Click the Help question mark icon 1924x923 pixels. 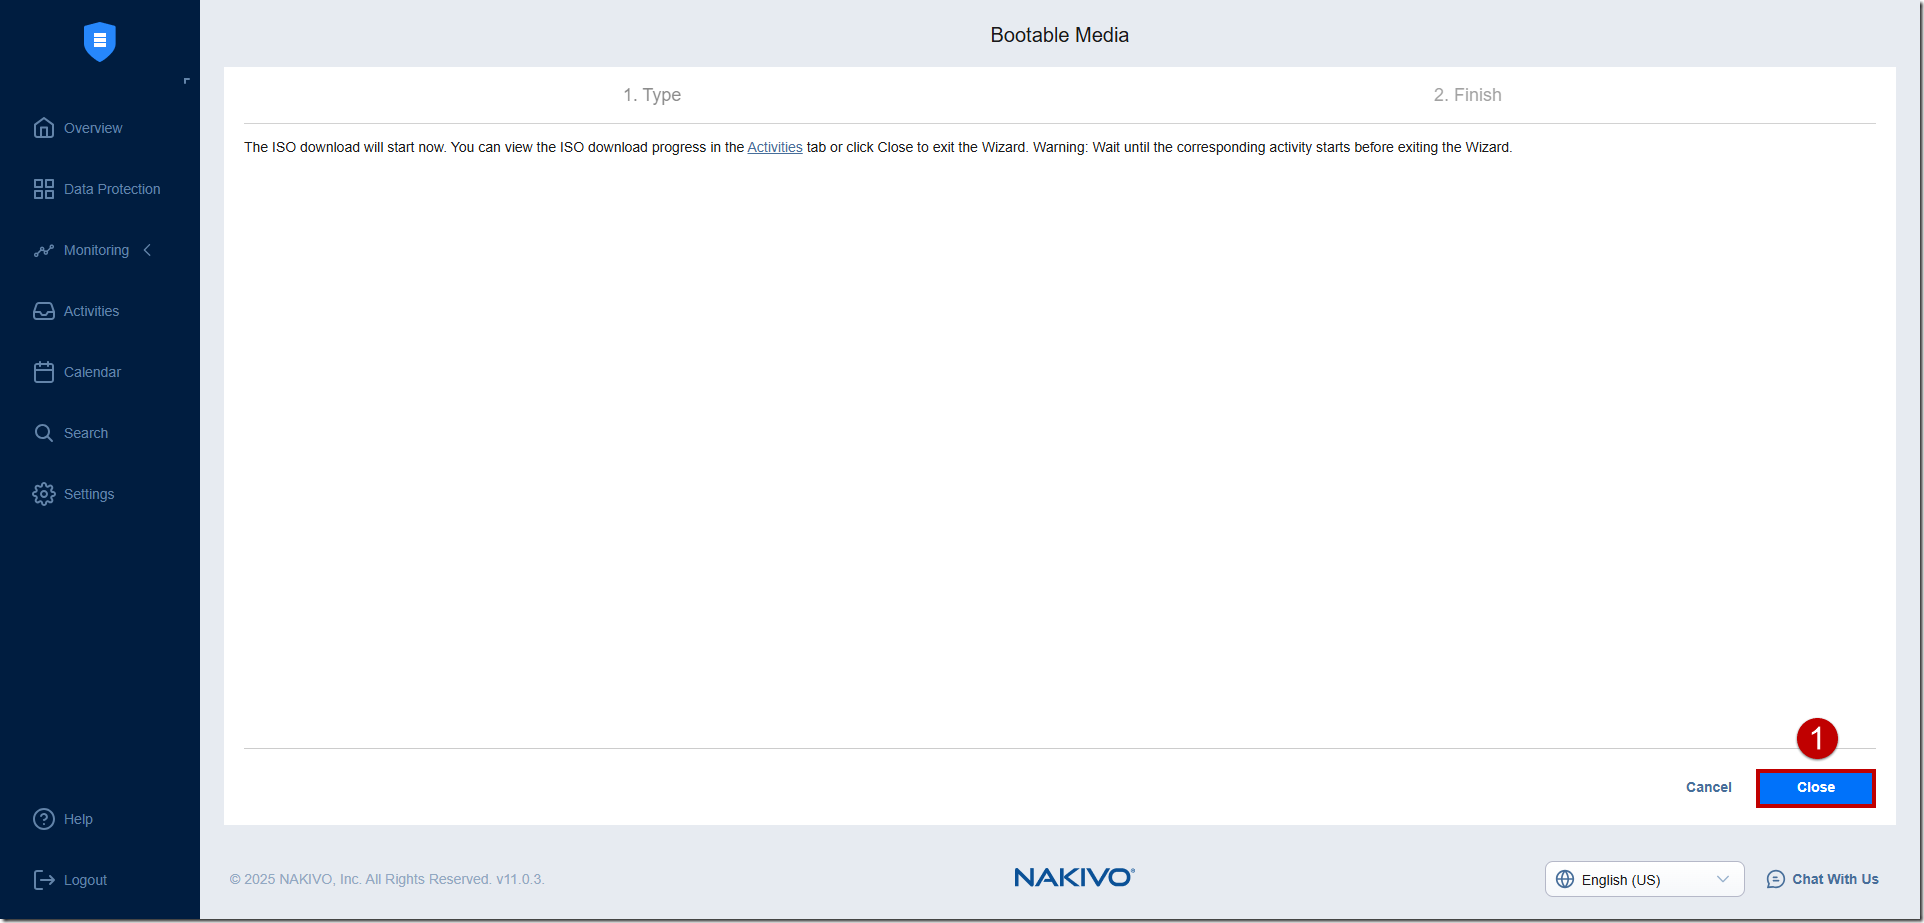pyautogui.click(x=44, y=819)
